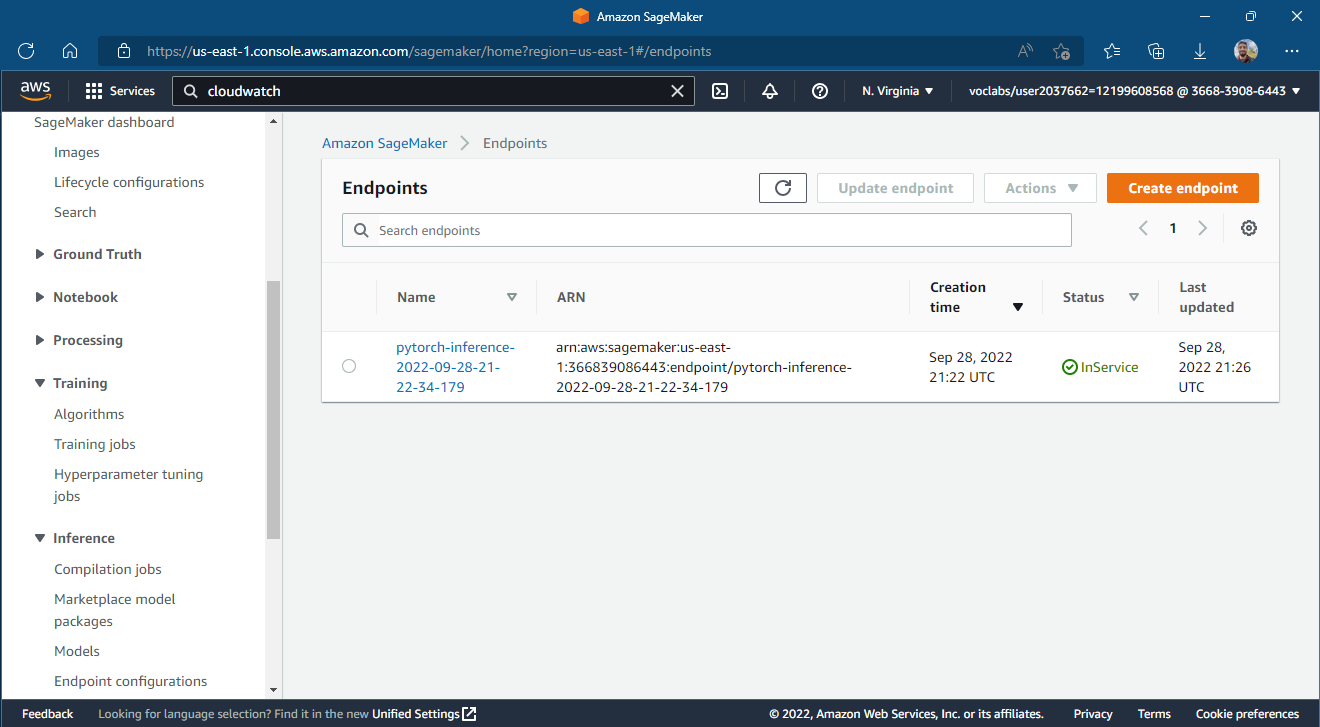Sort endpoints by Creation time
This screenshot has width=1320, height=727.
(1018, 307)
